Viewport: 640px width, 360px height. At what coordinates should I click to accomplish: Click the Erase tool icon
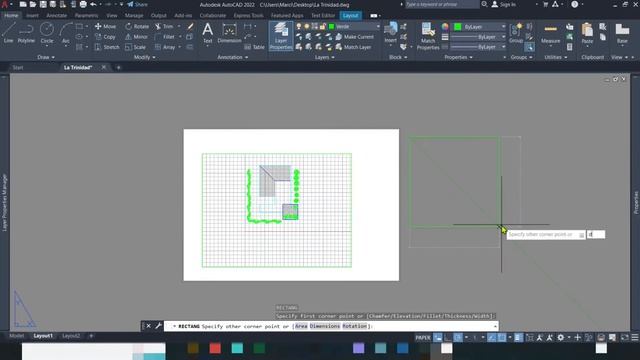click(190, 26)
